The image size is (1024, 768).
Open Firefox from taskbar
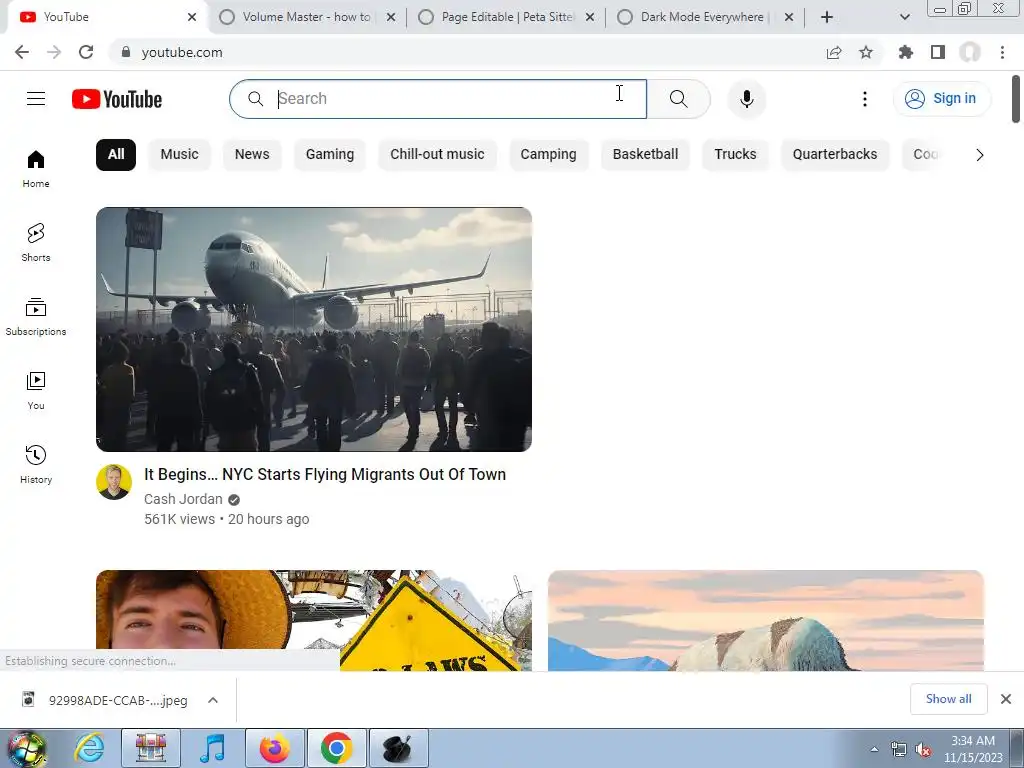point(275,748)
